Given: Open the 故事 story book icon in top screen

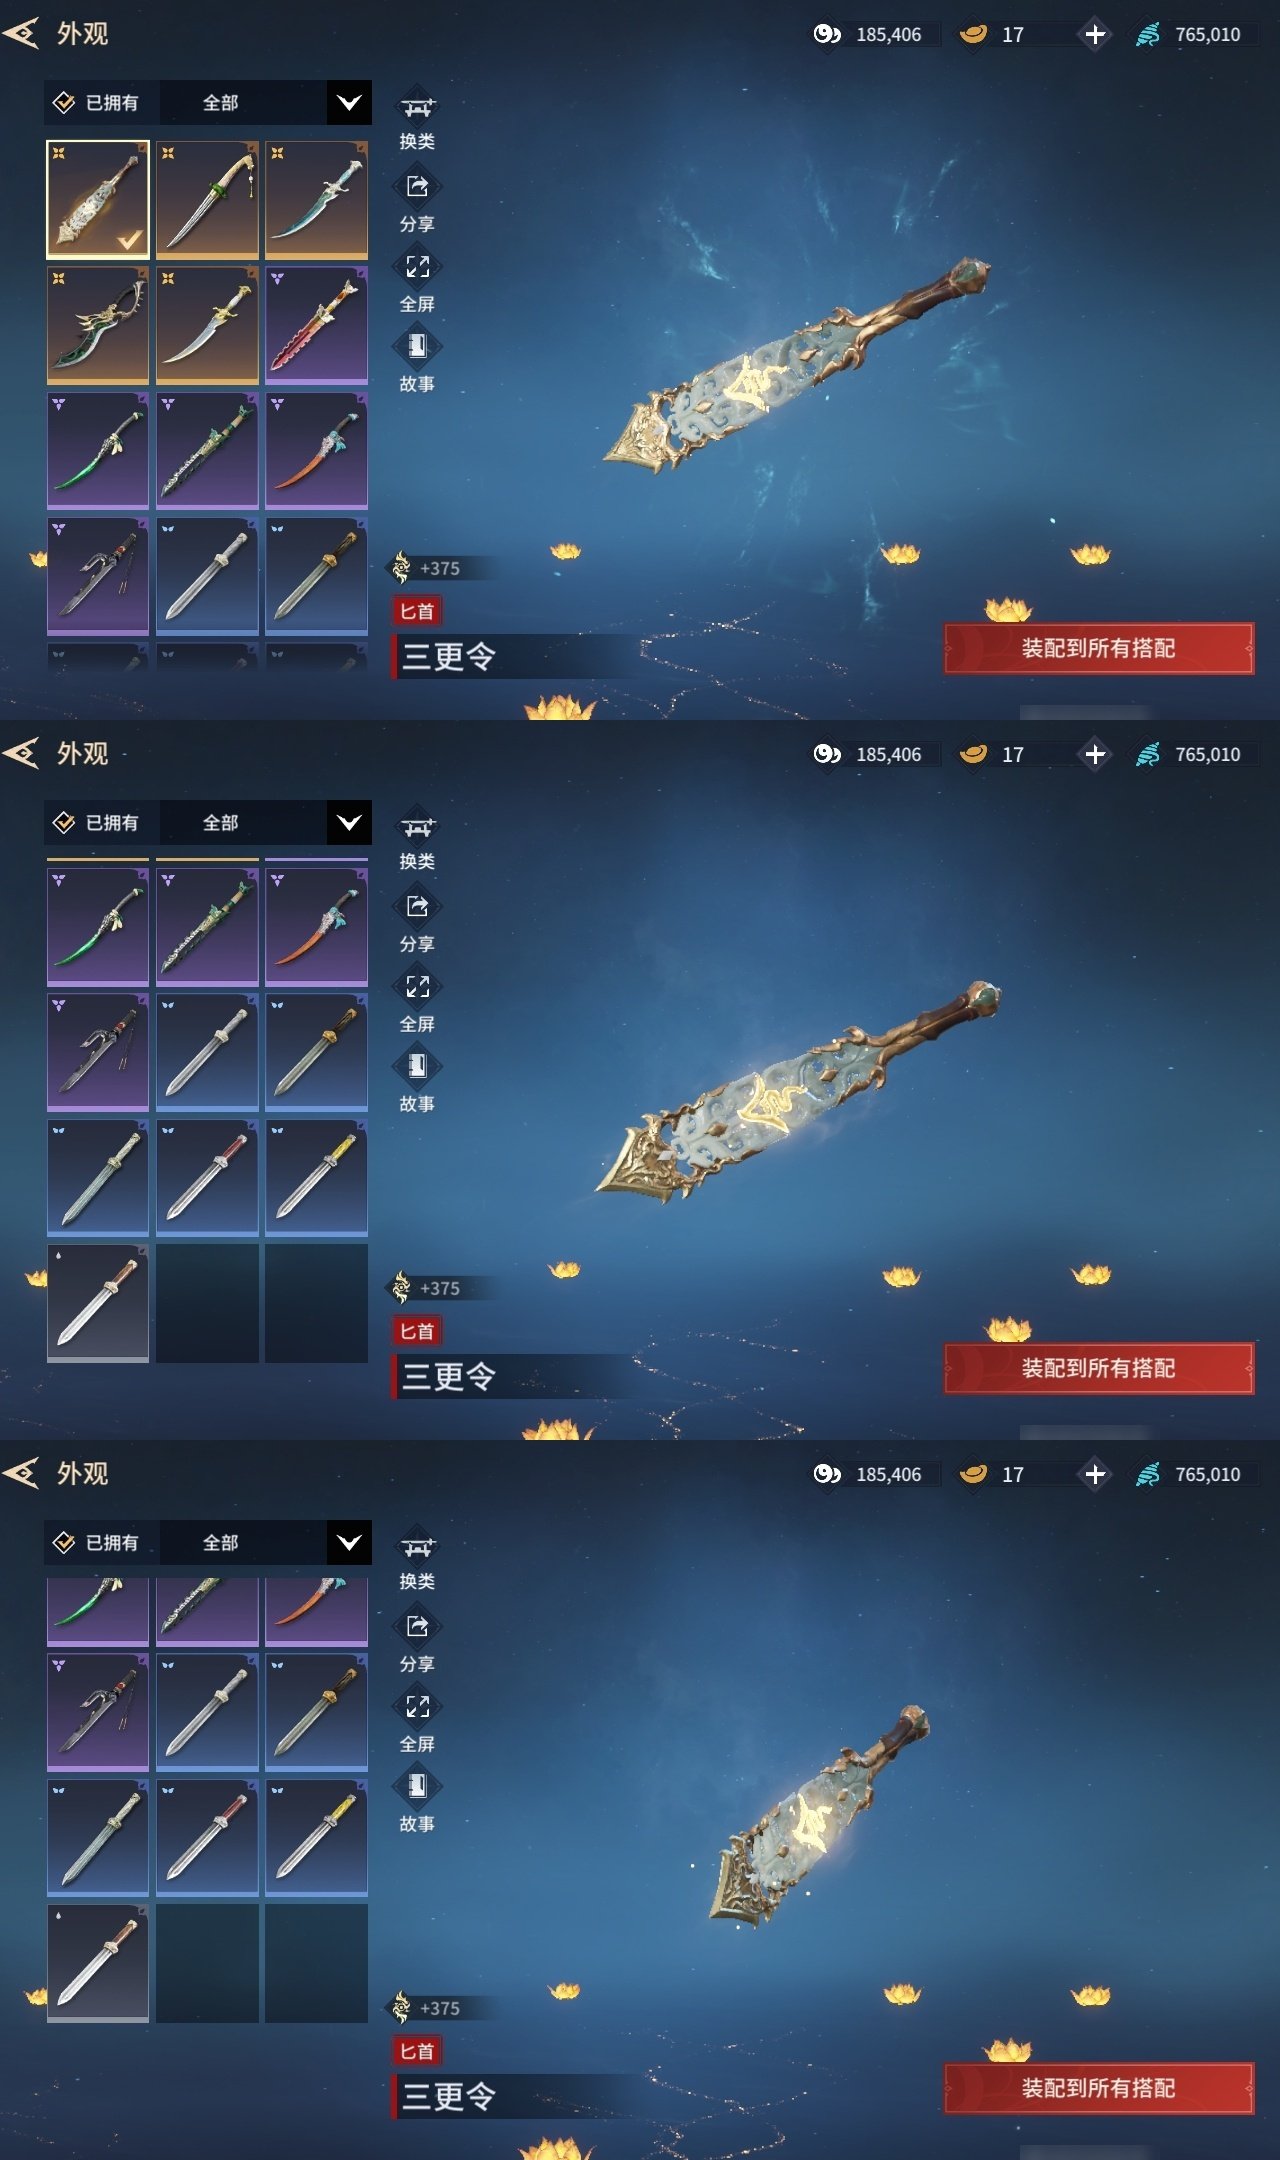Looking at the screenshot, I should (417, 346).
